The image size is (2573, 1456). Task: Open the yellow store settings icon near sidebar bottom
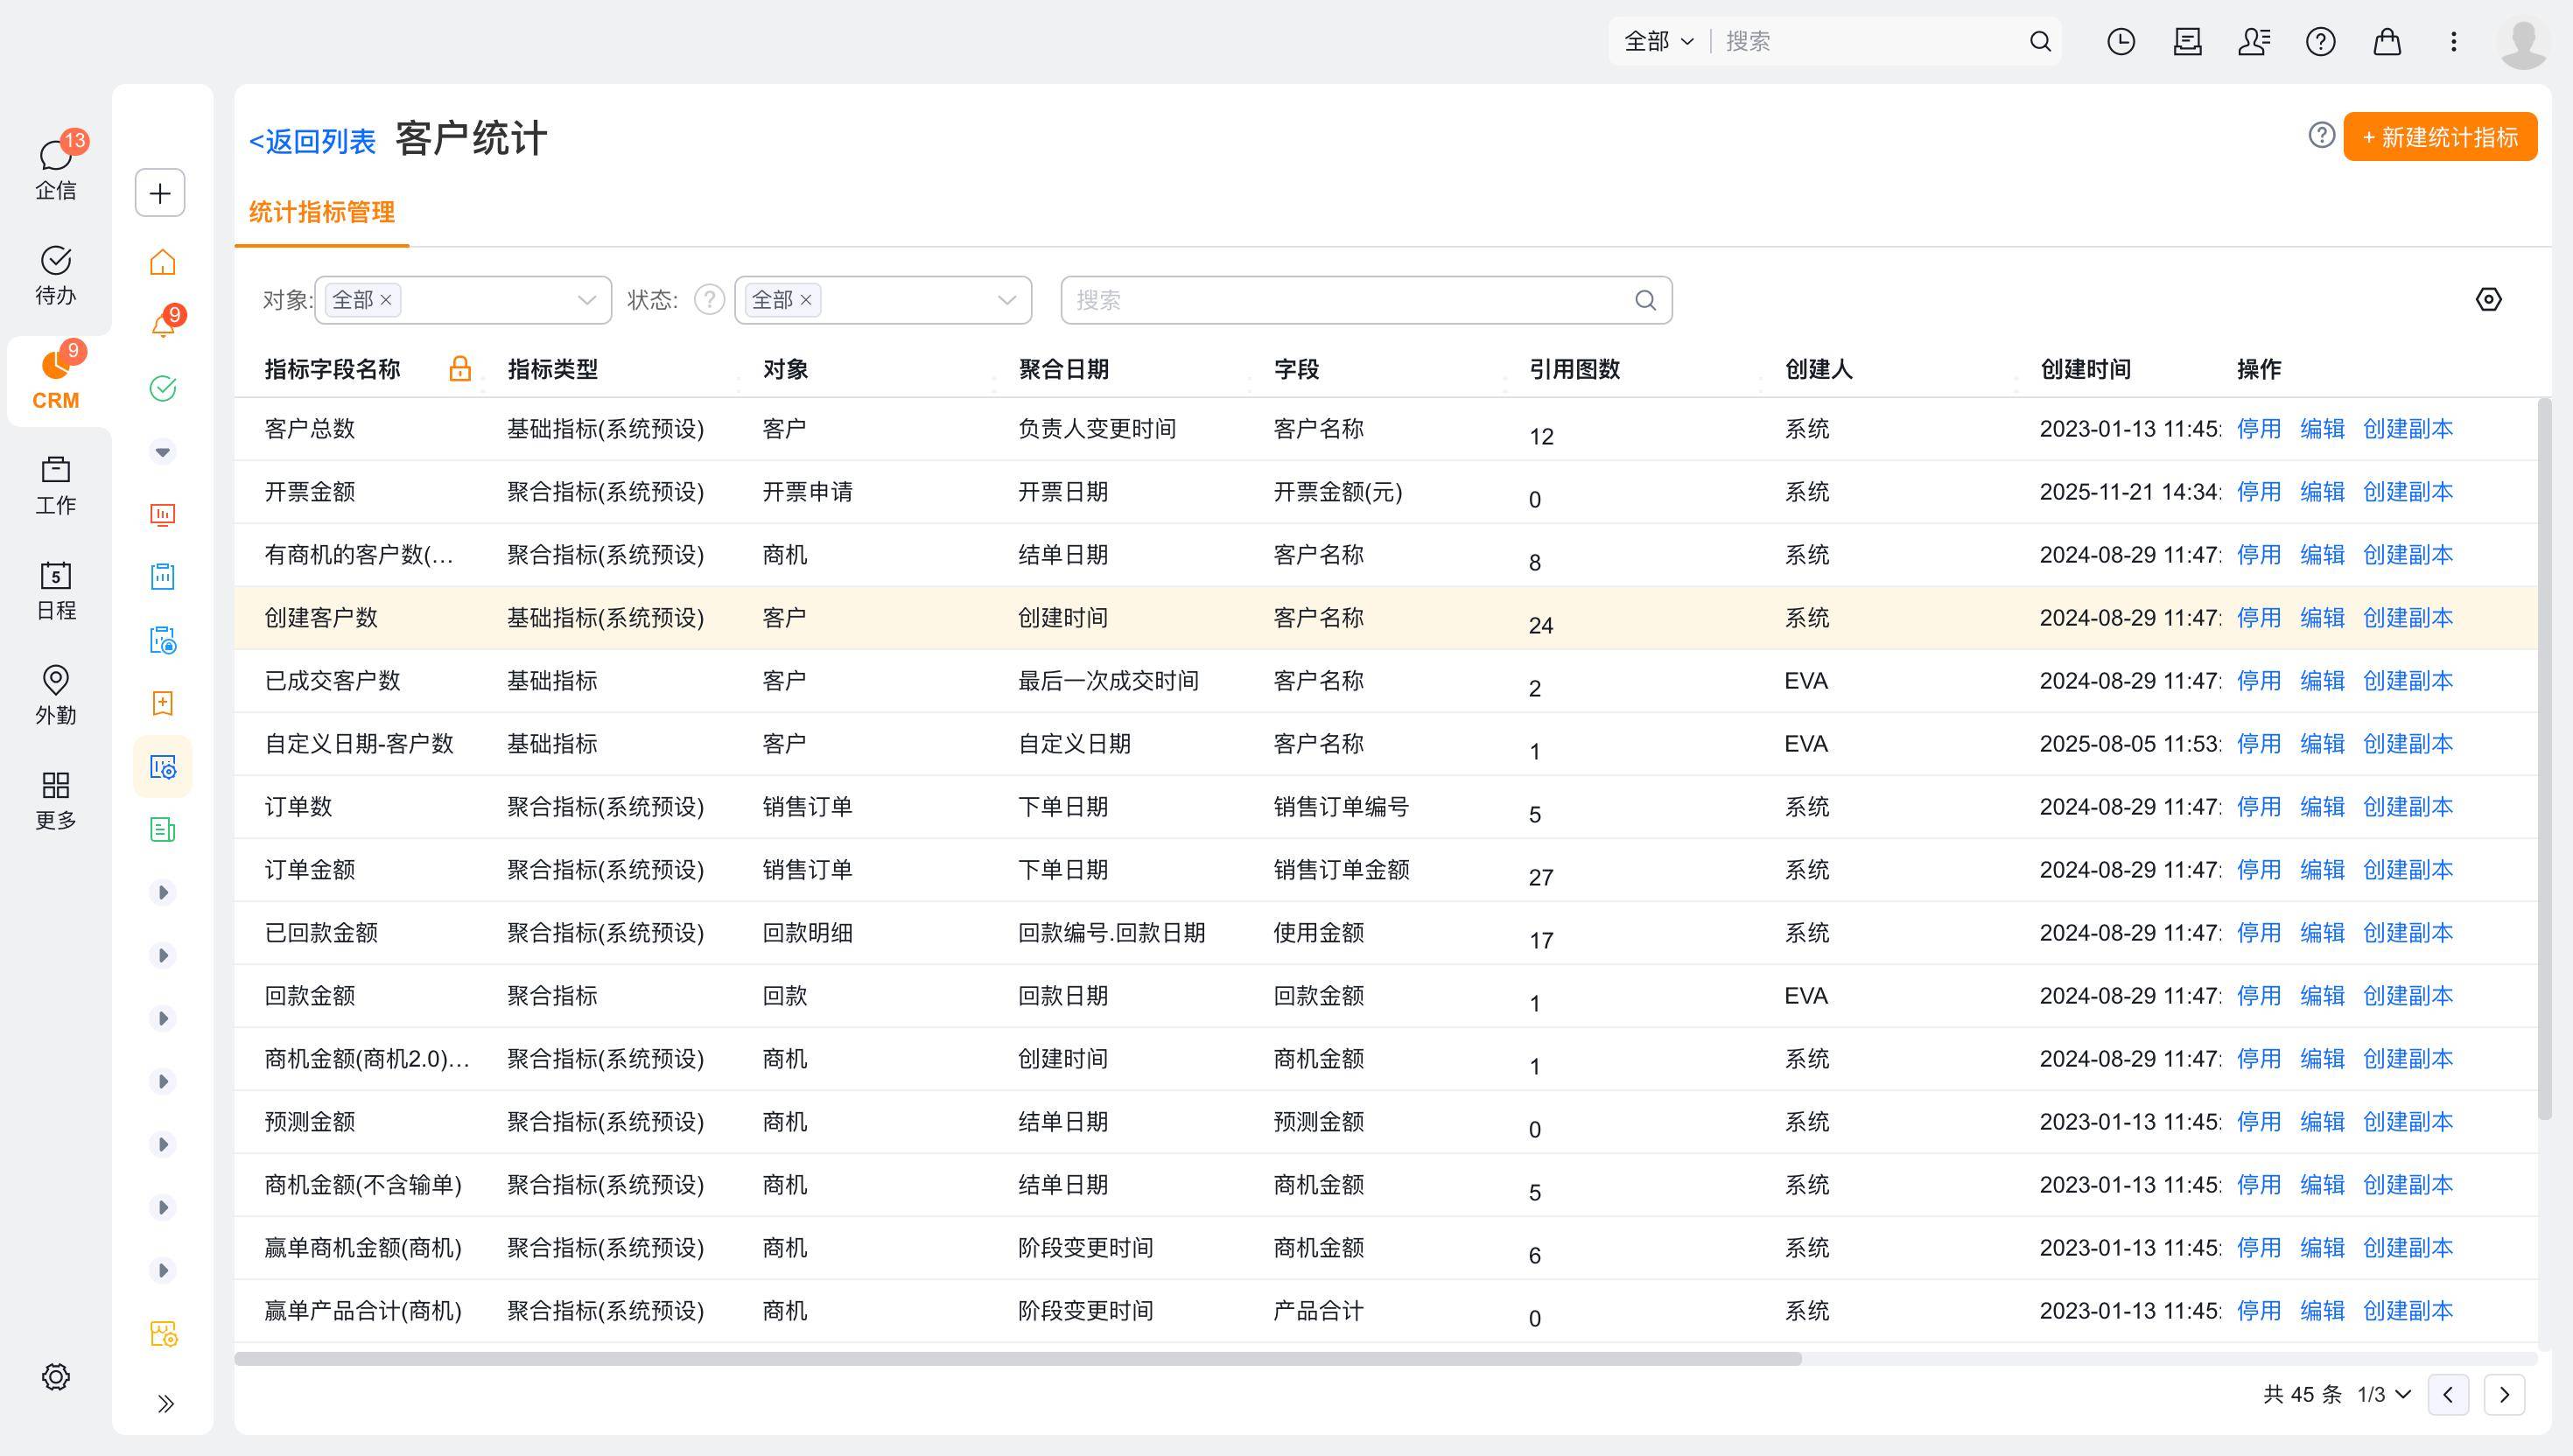coord(163,1334)
